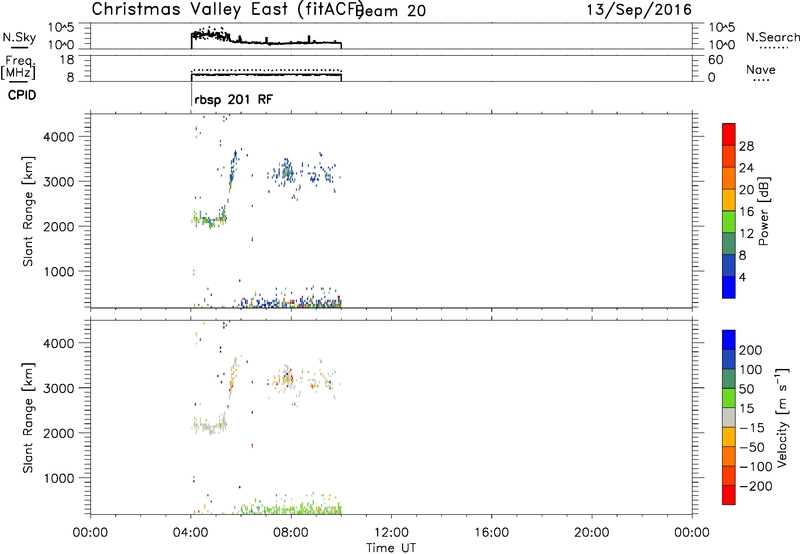
Task: Click the '04:00' time axis tick label
Action: tap(190, 533)
